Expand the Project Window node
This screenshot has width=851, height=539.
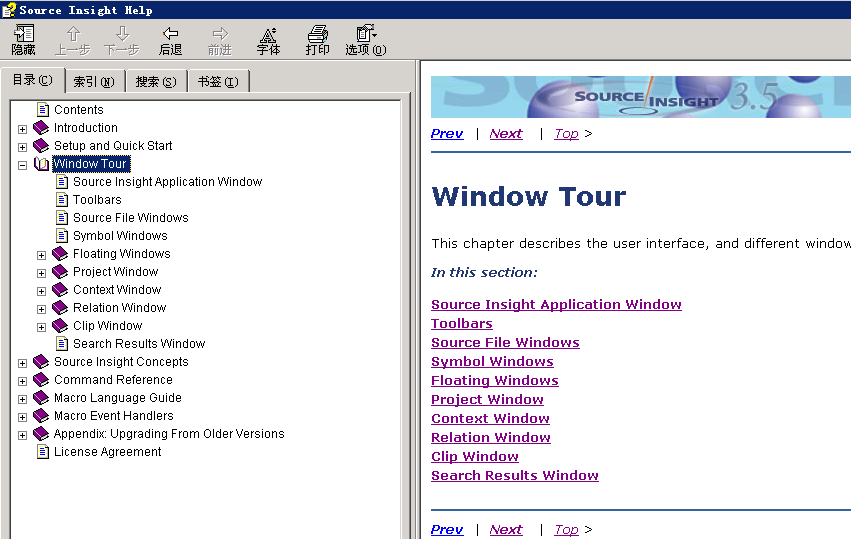41,273
